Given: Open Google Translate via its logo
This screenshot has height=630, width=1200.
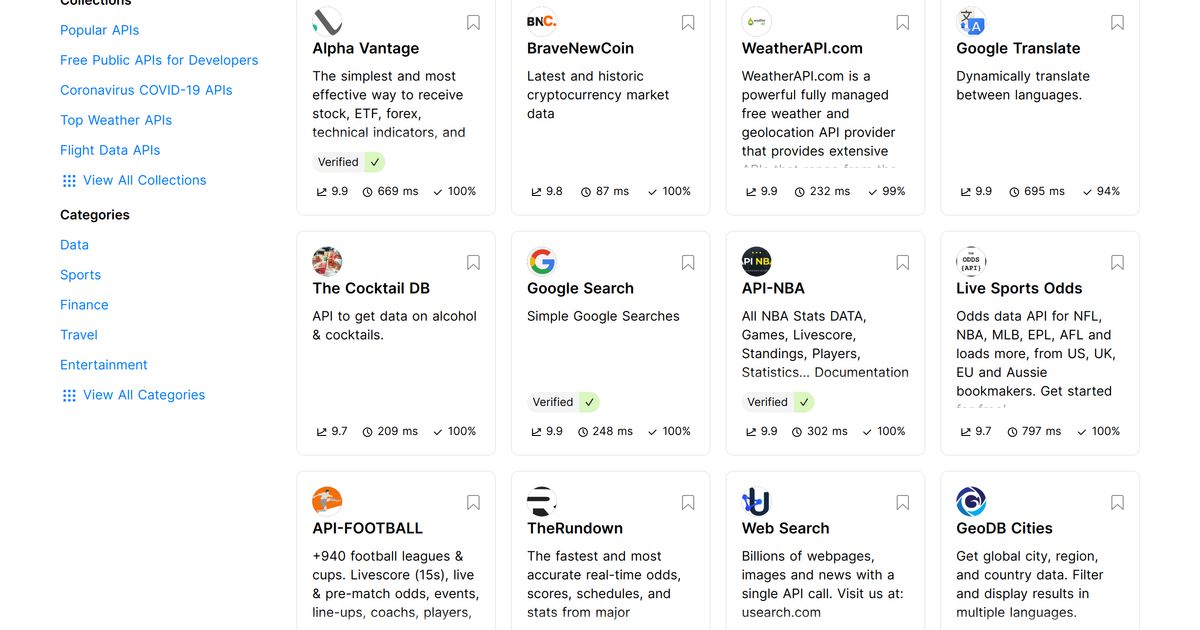Looking at the screenshot, I should (972, 21).
